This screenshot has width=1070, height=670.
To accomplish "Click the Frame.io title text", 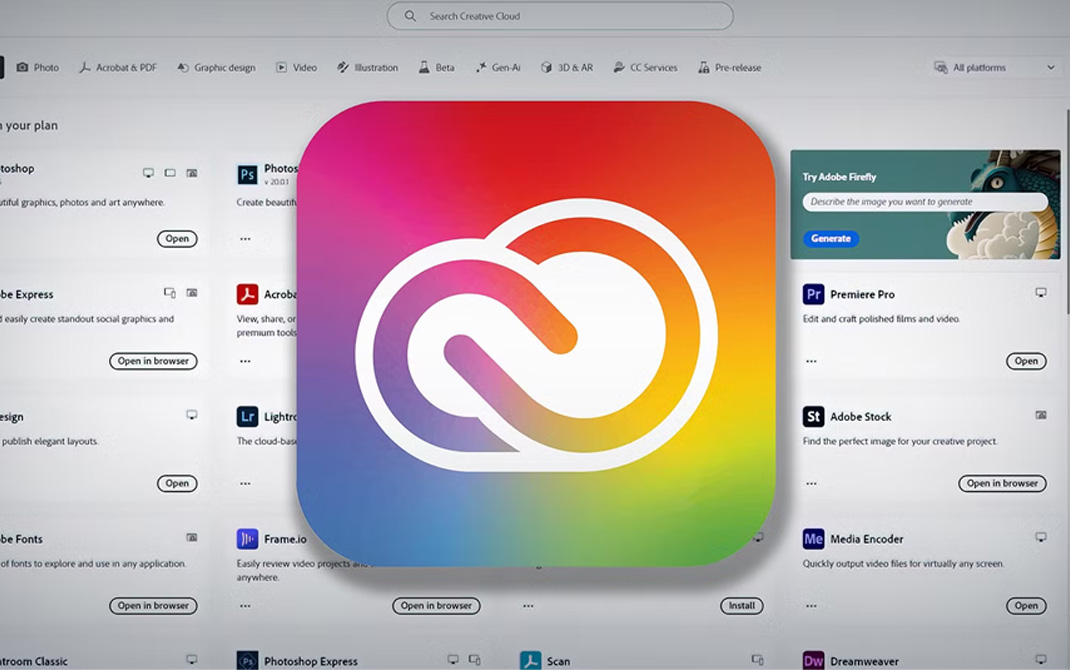I will [x=285, y=539].
